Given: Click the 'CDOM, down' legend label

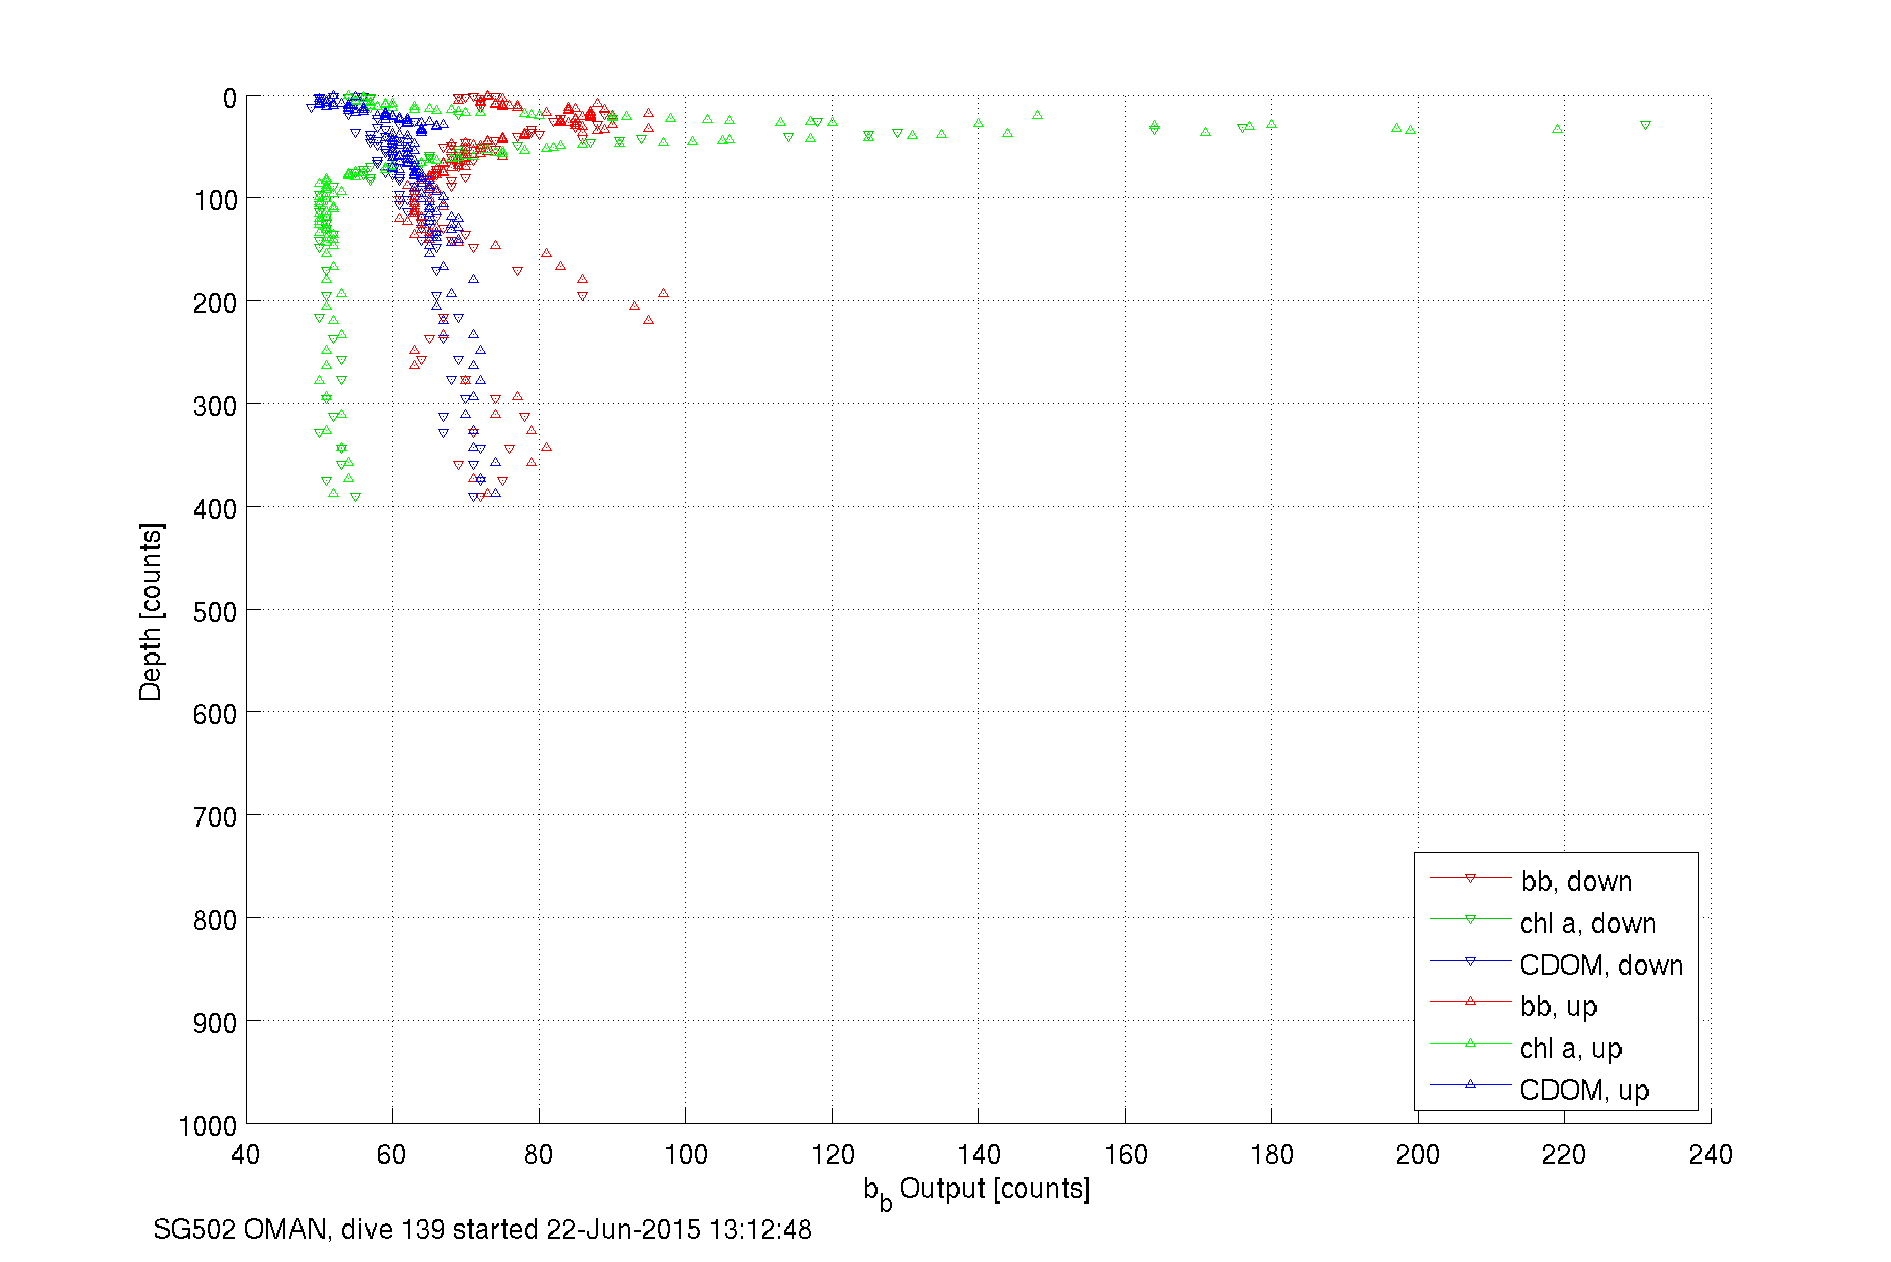Looking at the screenshot, I should click(1601, 965).
